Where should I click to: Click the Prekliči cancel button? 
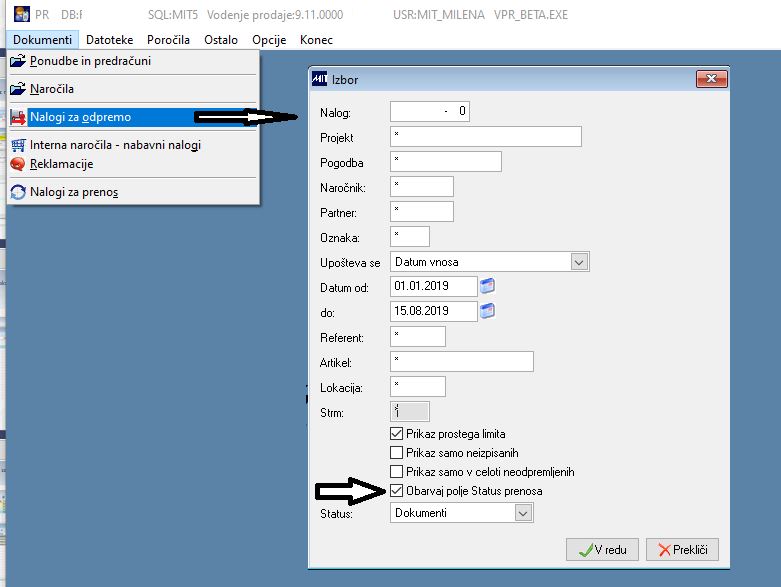point(682,550)
